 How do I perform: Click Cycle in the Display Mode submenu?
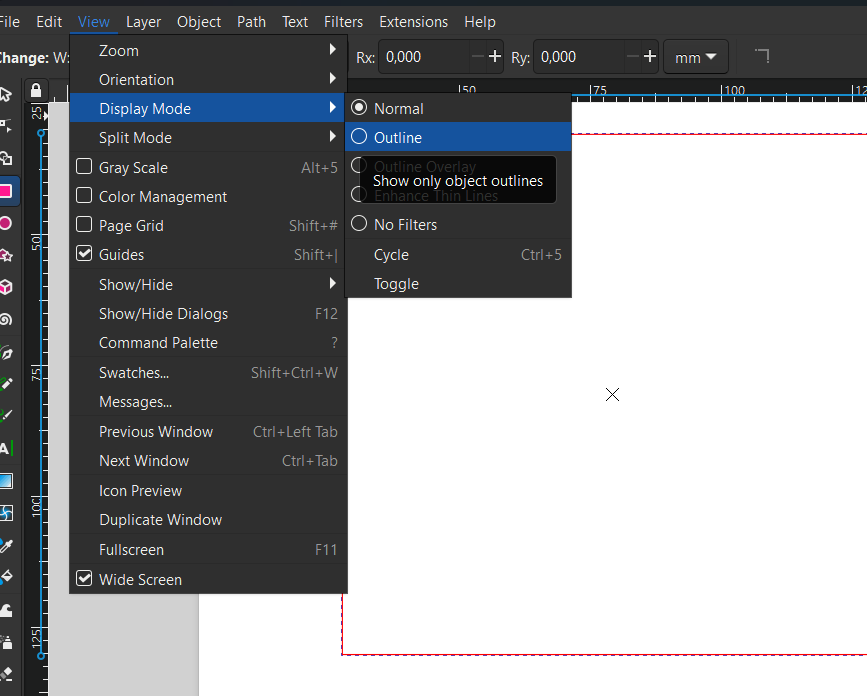click(x=458, y=255)
